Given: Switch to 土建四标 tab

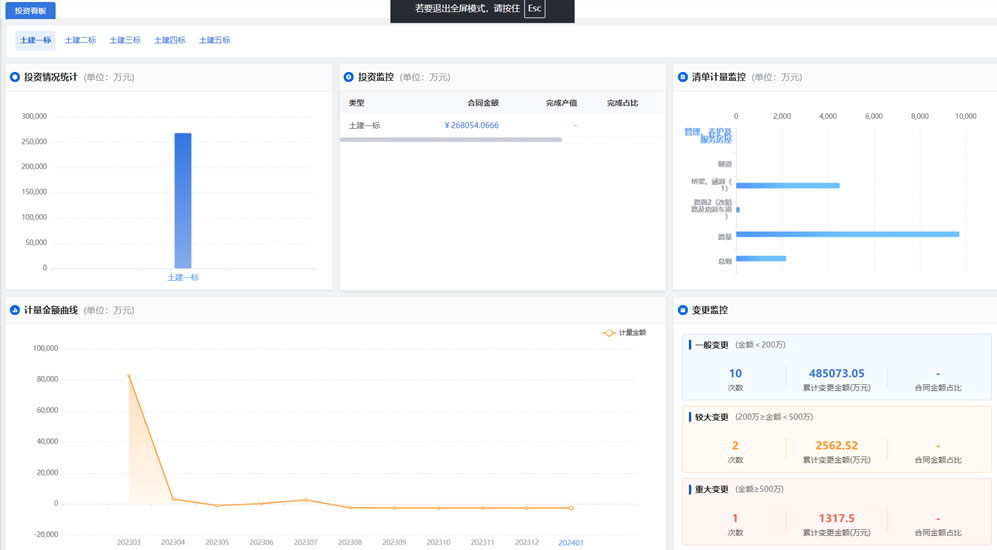Looking at the screenshot, I should (x=170, y=40).
